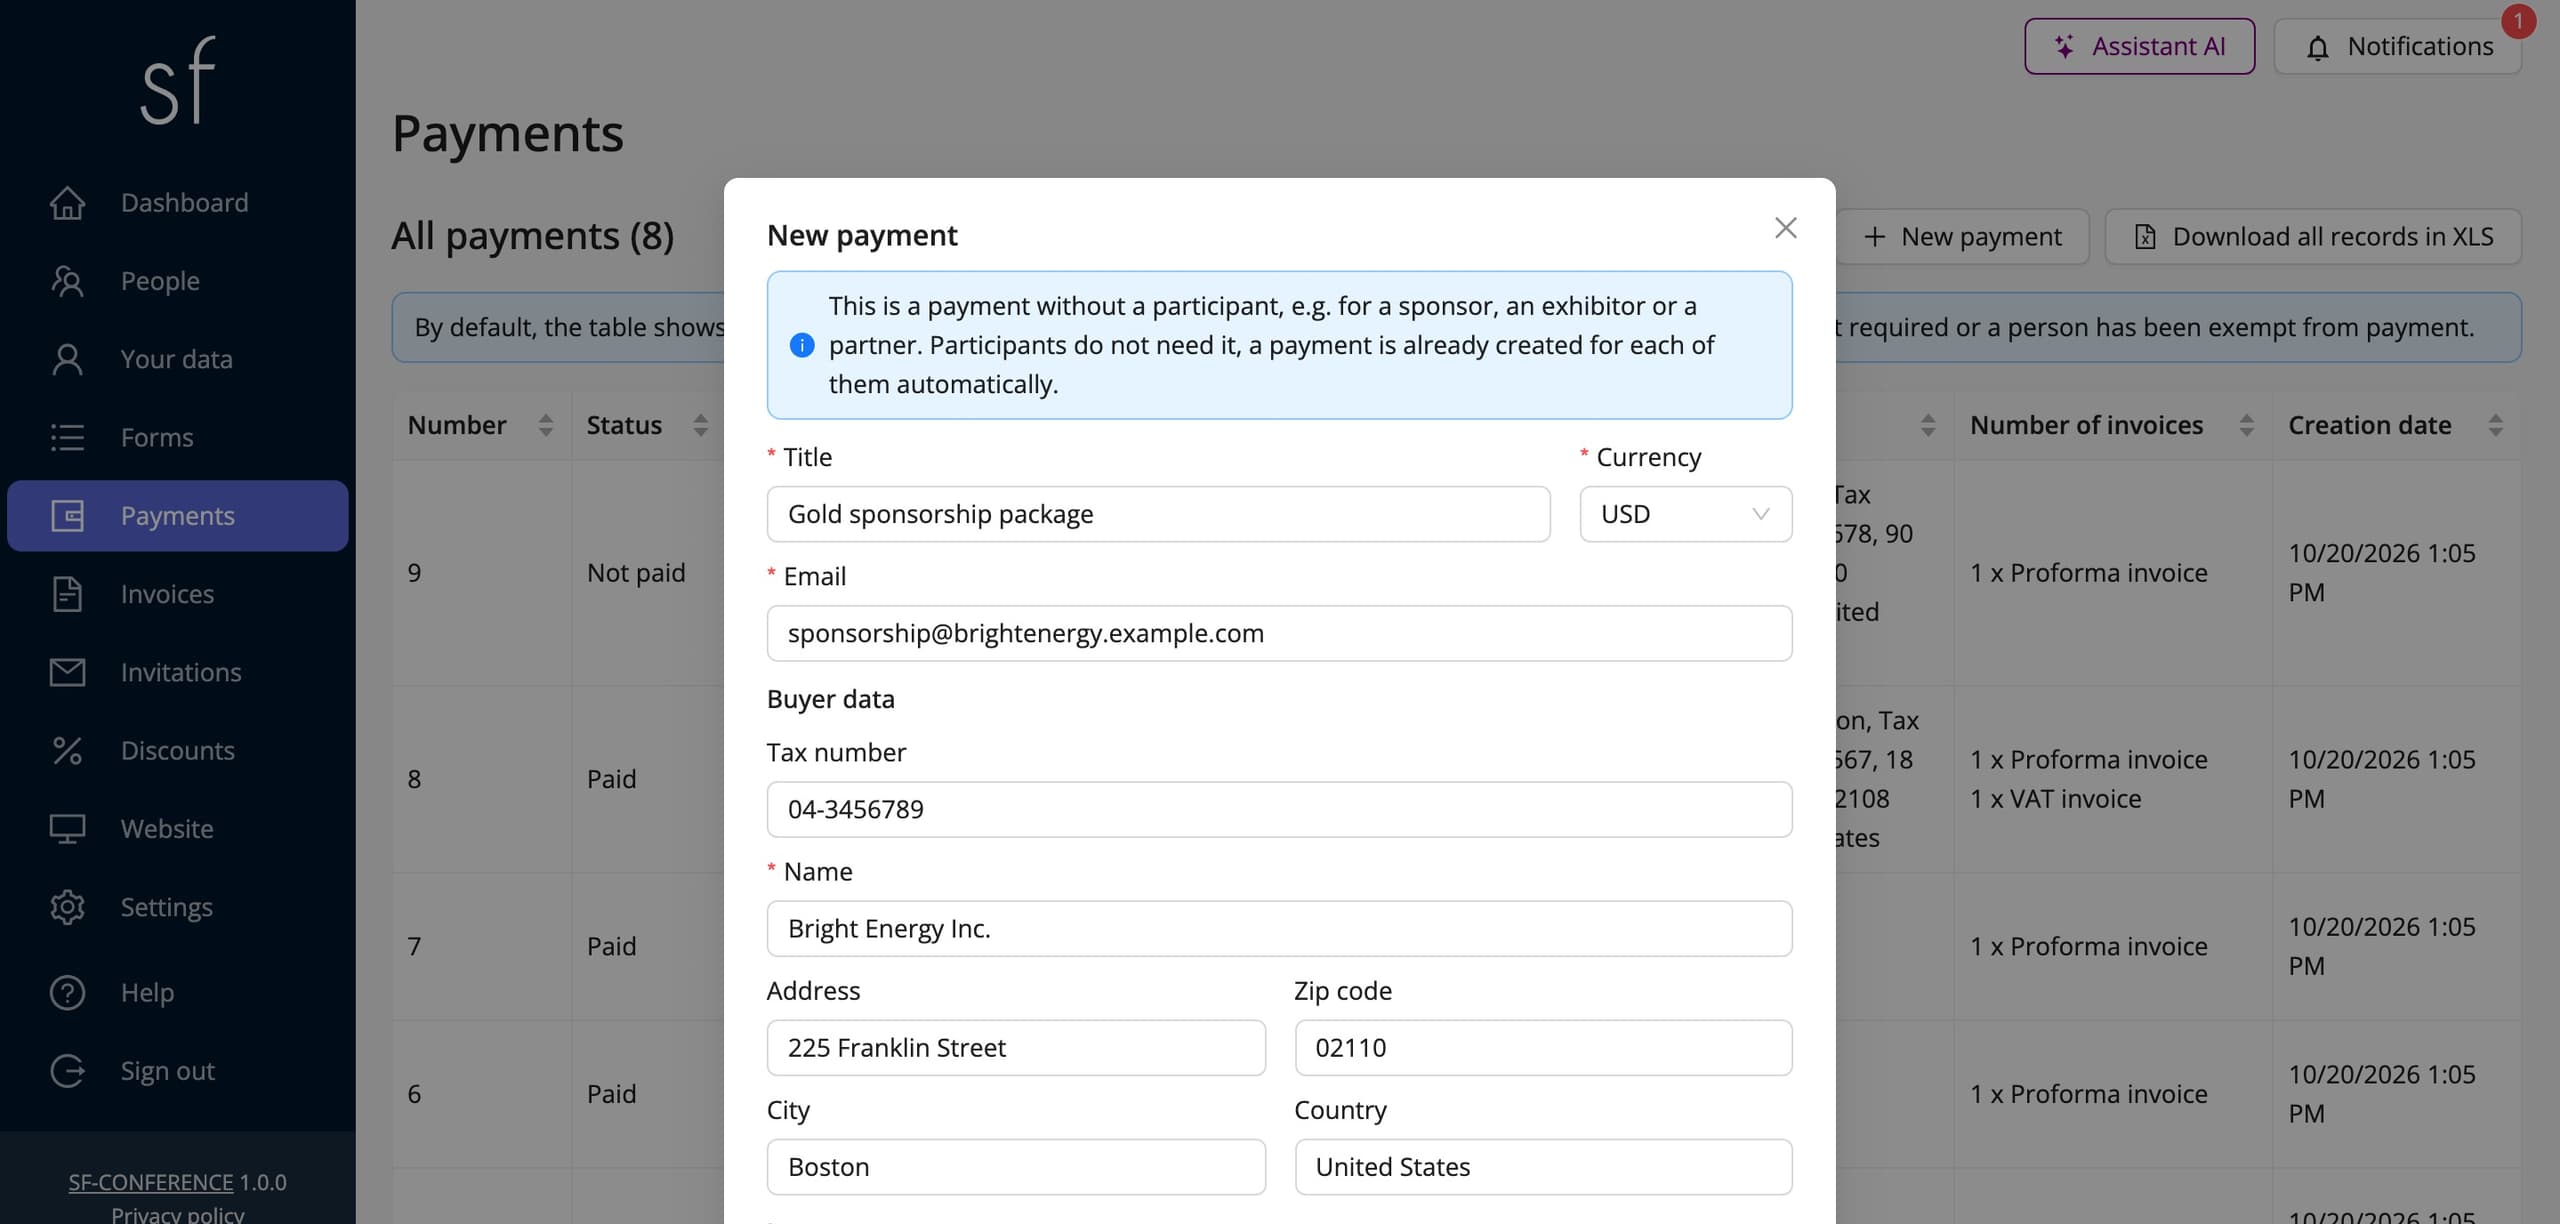Click the New payment button behind dialog

[x=1964, y=237]
